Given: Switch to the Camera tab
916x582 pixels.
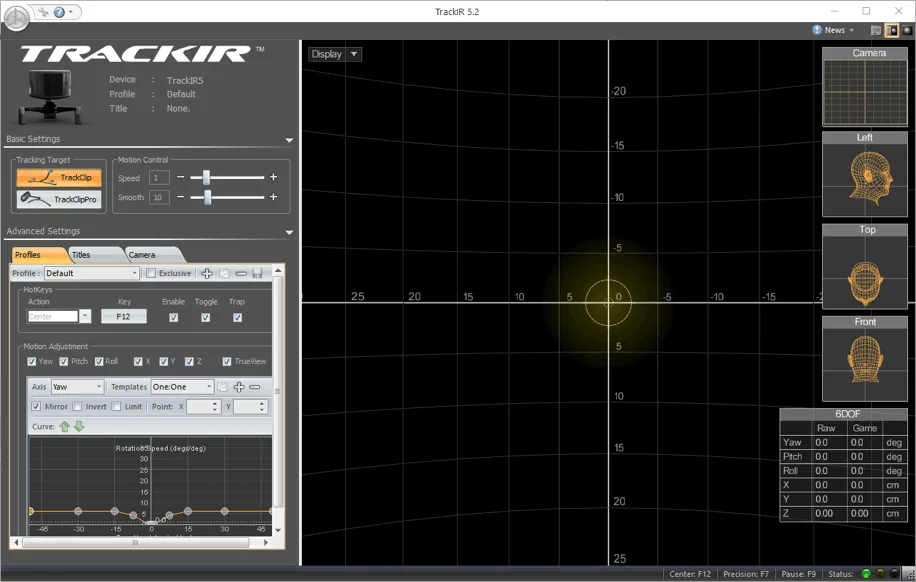Looking at the screenshot, I should (151, 255).
